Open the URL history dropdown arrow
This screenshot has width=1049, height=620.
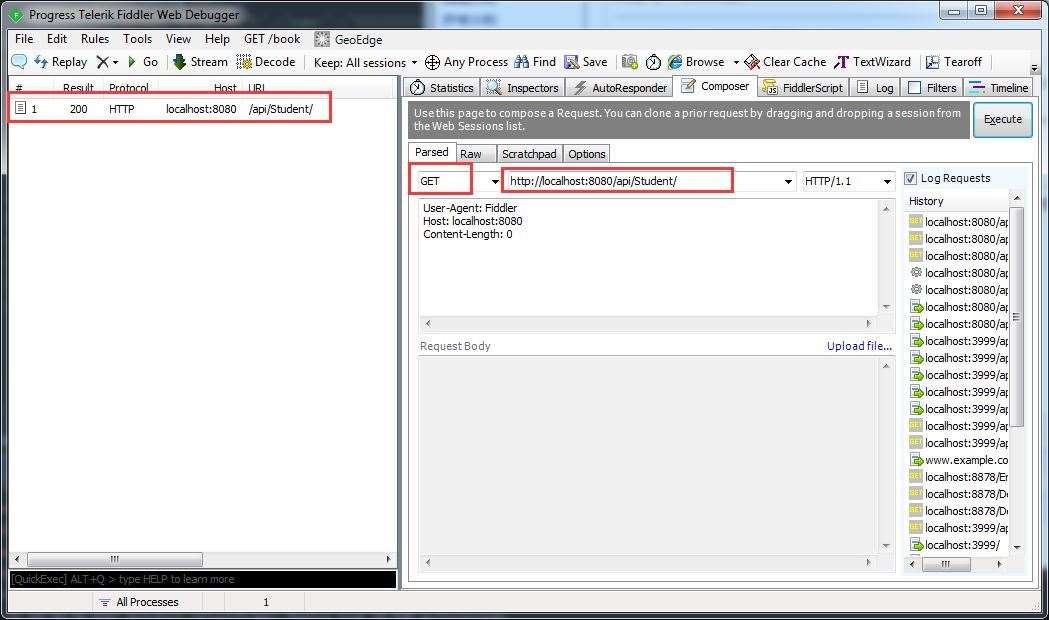788,181
